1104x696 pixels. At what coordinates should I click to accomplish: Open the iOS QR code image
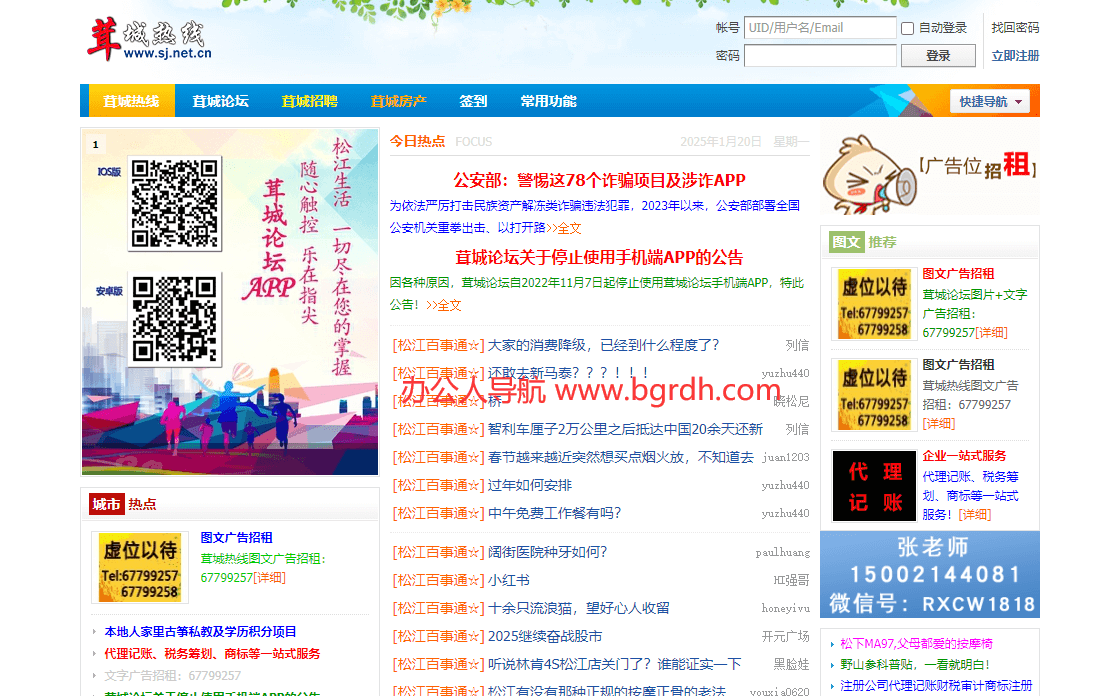coord(175,204)
